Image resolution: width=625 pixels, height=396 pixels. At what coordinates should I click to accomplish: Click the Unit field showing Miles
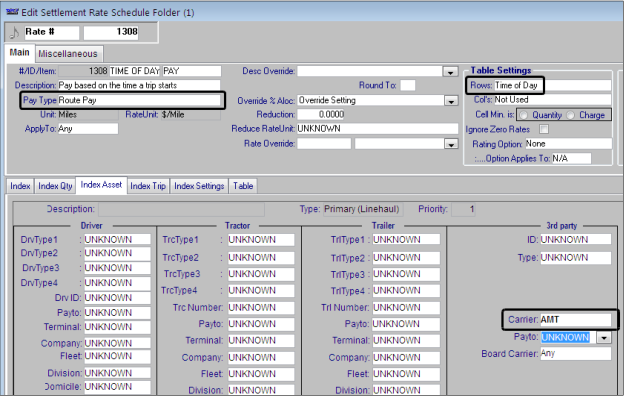[88, 114]
